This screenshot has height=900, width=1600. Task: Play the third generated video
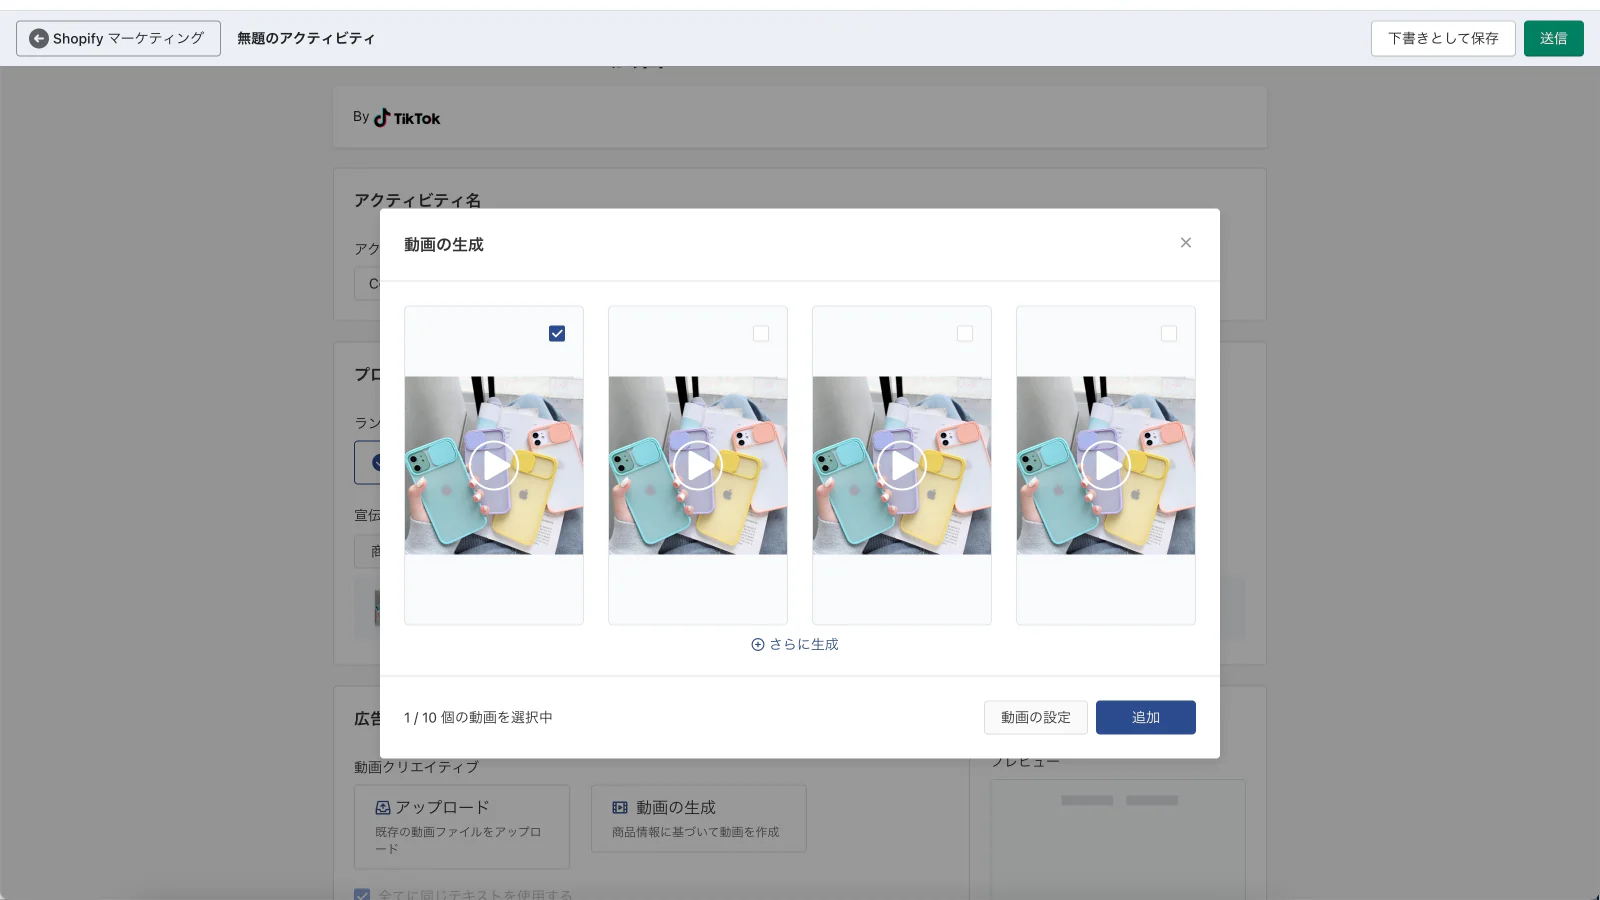902,466
